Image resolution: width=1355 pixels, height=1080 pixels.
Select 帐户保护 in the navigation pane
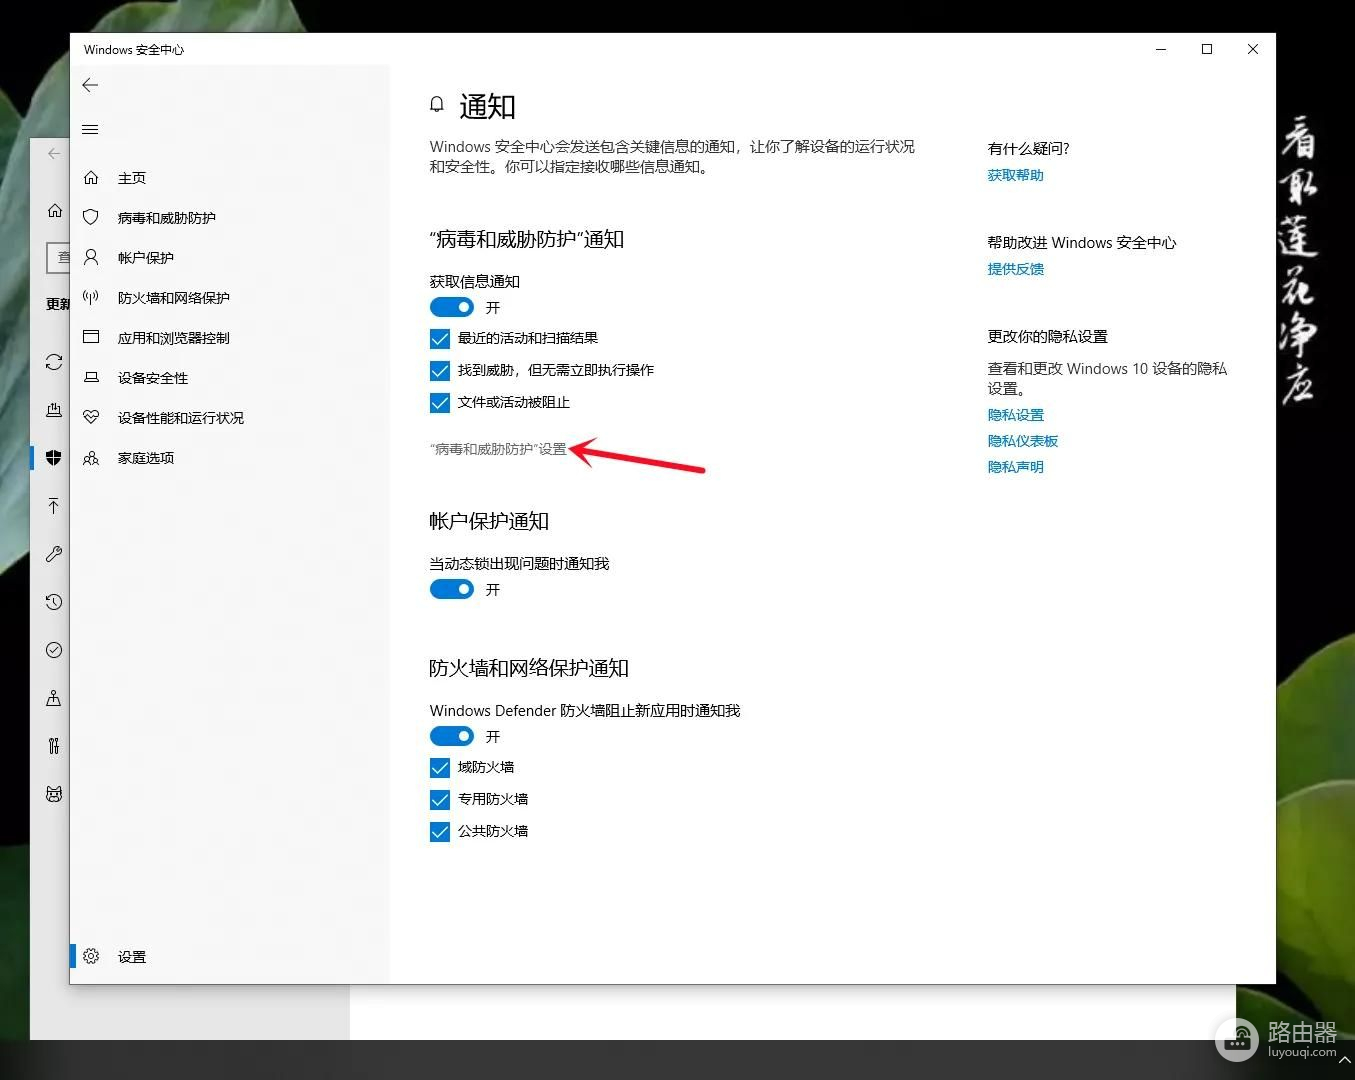[x=146, y=258]
